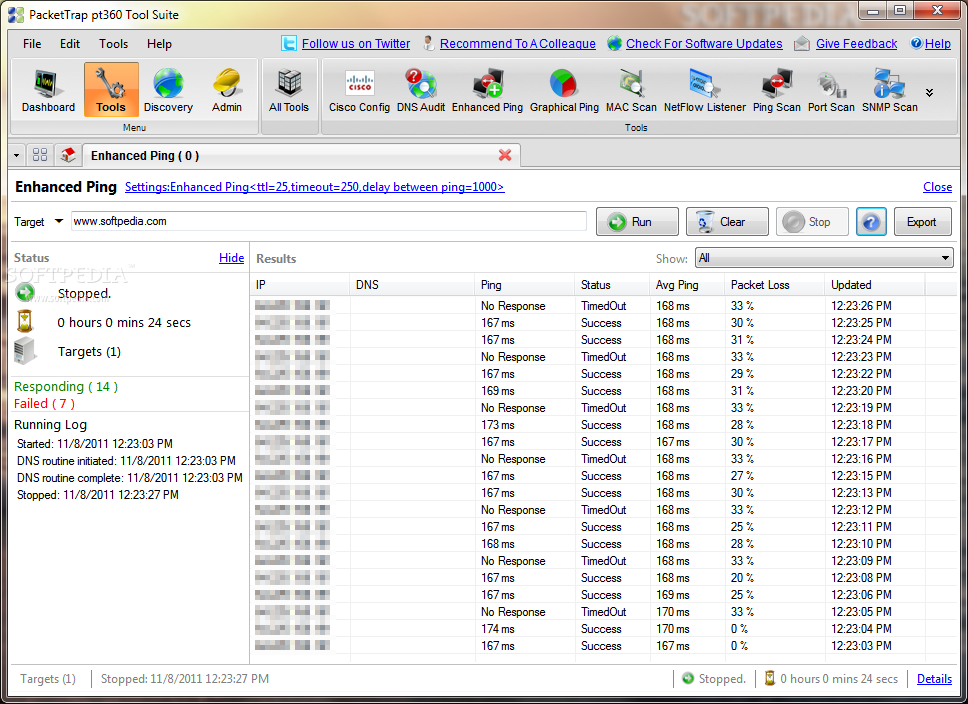Expand the tools toolbar overflow chevron
968x704 pixels.
(929, 93)
